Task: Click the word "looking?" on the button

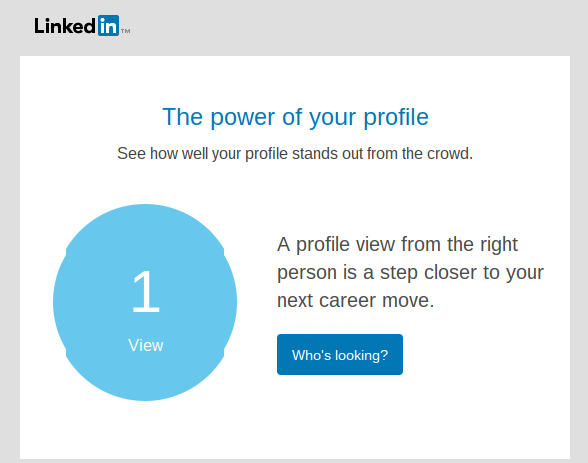Action: [362, 355]
